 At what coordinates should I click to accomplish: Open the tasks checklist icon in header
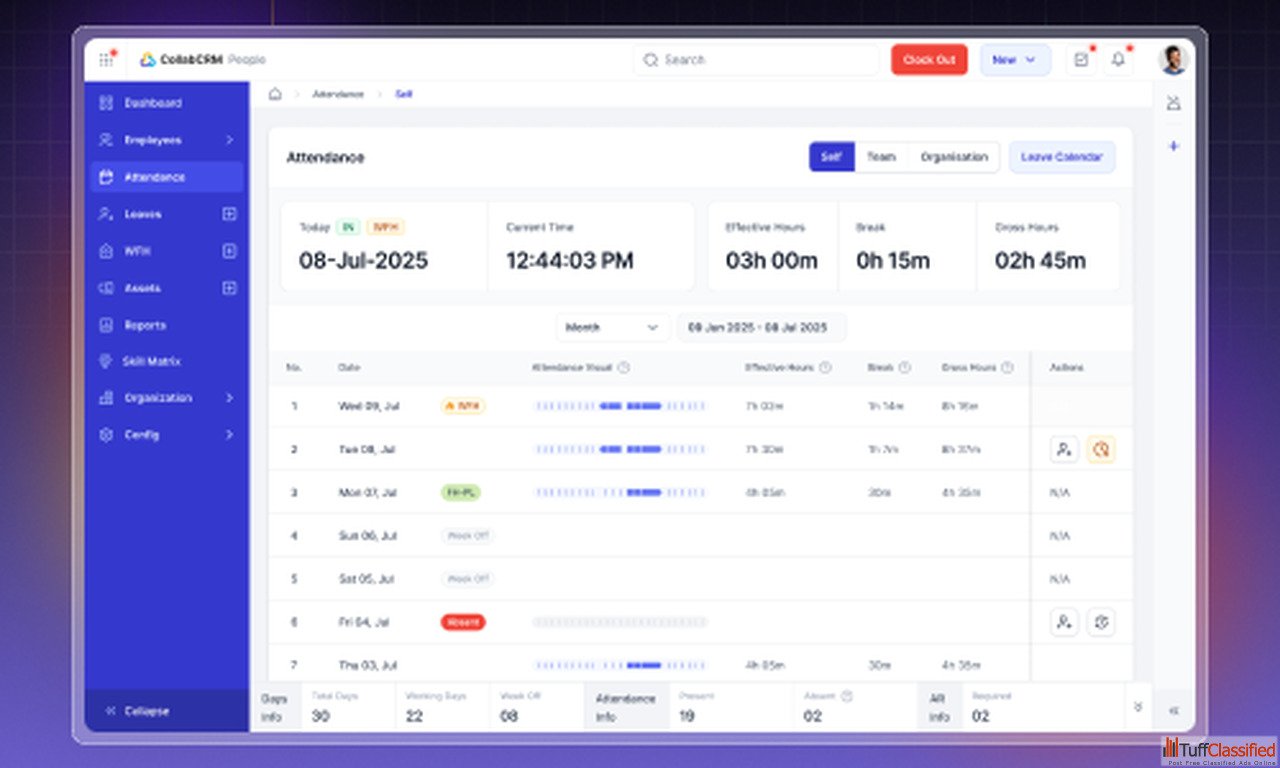pyautogui.click(x=1081, y=60)
